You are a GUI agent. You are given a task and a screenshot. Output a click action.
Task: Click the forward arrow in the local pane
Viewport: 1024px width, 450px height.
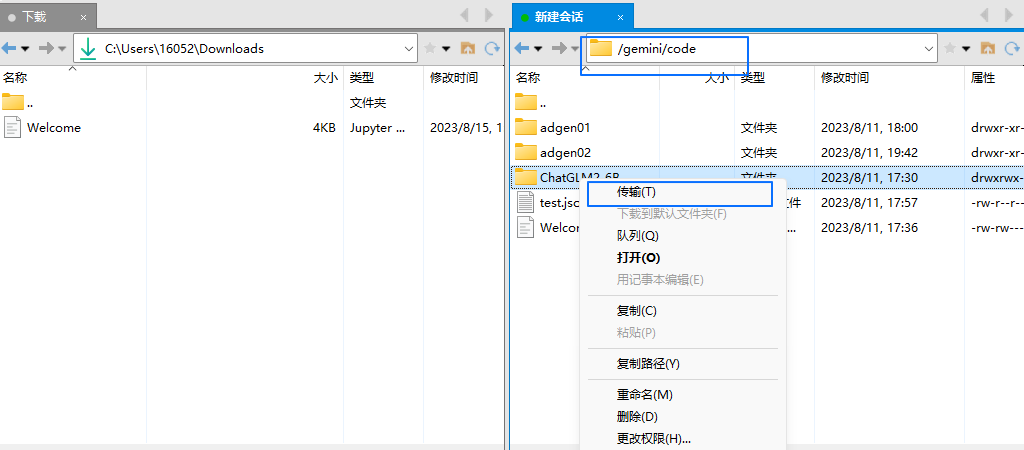click(46, 48)
